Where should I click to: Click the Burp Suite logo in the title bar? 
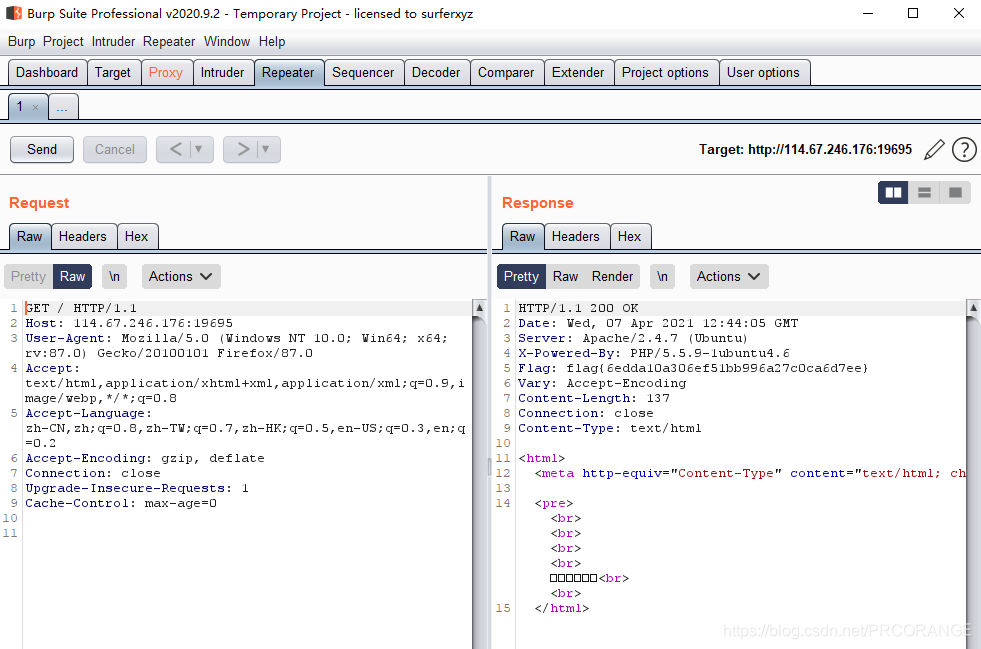[14, 13]
